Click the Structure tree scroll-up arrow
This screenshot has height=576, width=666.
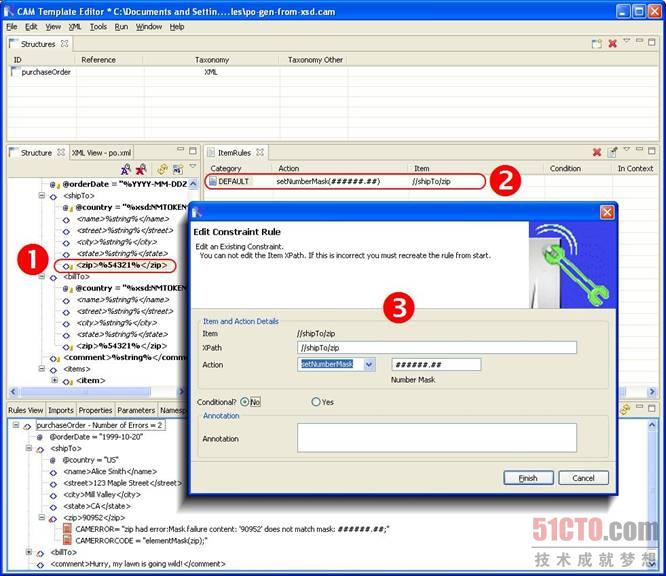point(193,184)
